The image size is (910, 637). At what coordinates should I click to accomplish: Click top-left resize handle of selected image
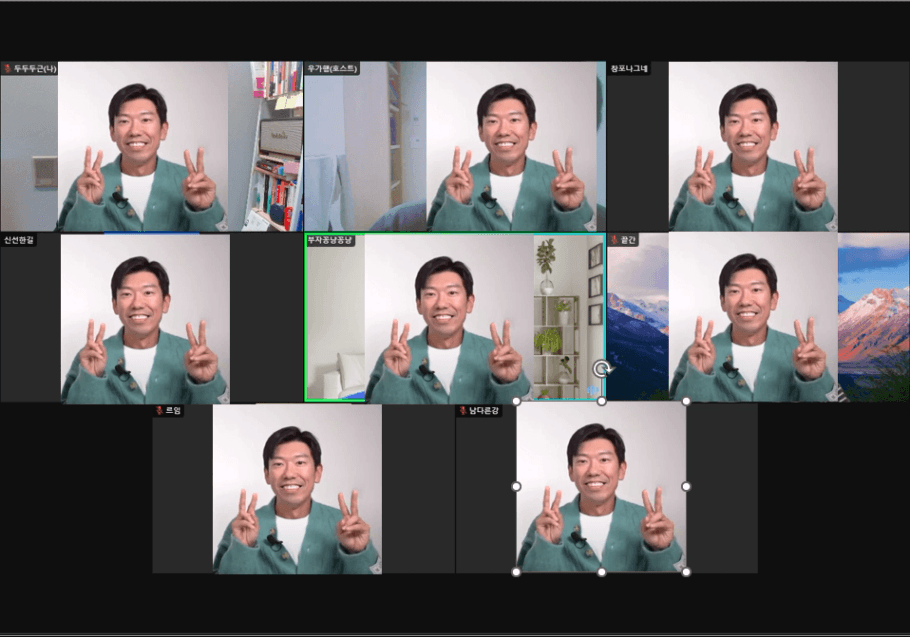coord(516,401)
